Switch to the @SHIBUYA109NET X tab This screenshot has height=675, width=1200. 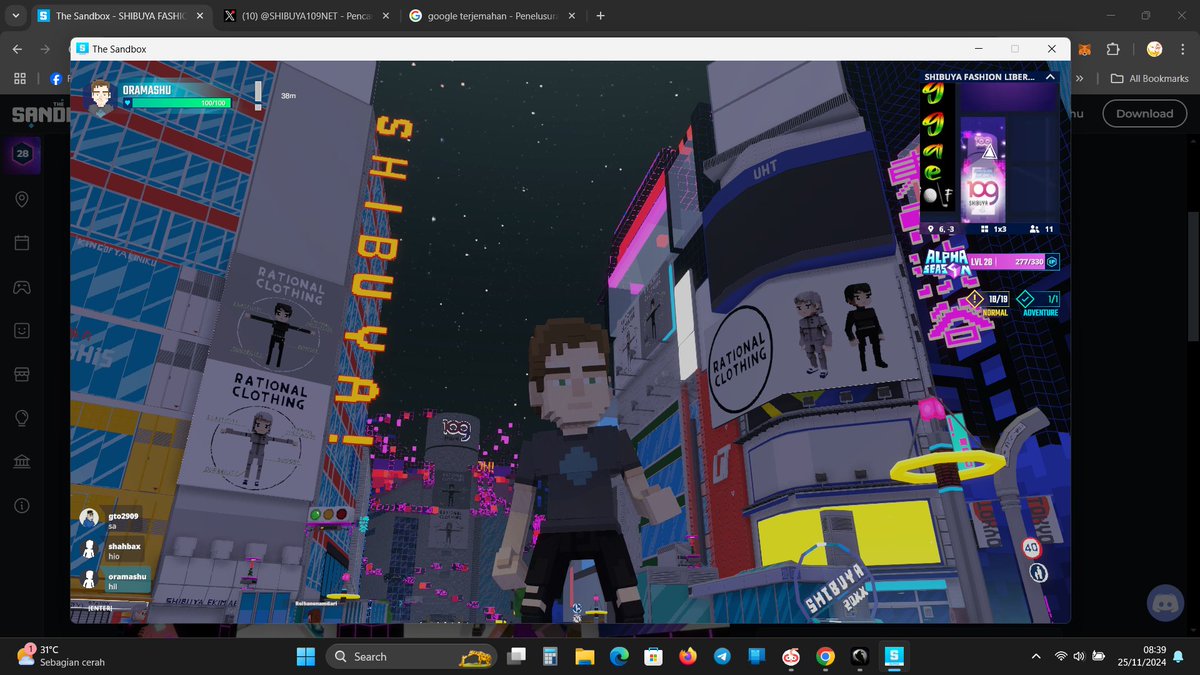click(305, 16)
